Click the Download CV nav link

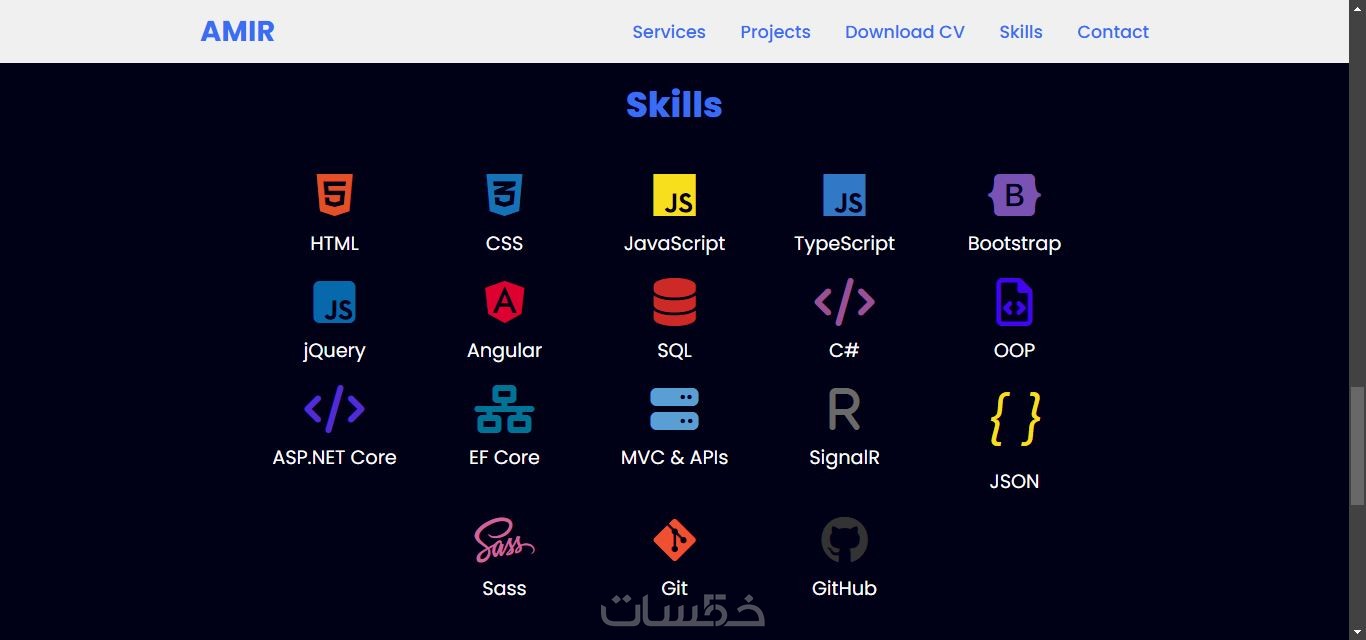(x=905, y=32)
